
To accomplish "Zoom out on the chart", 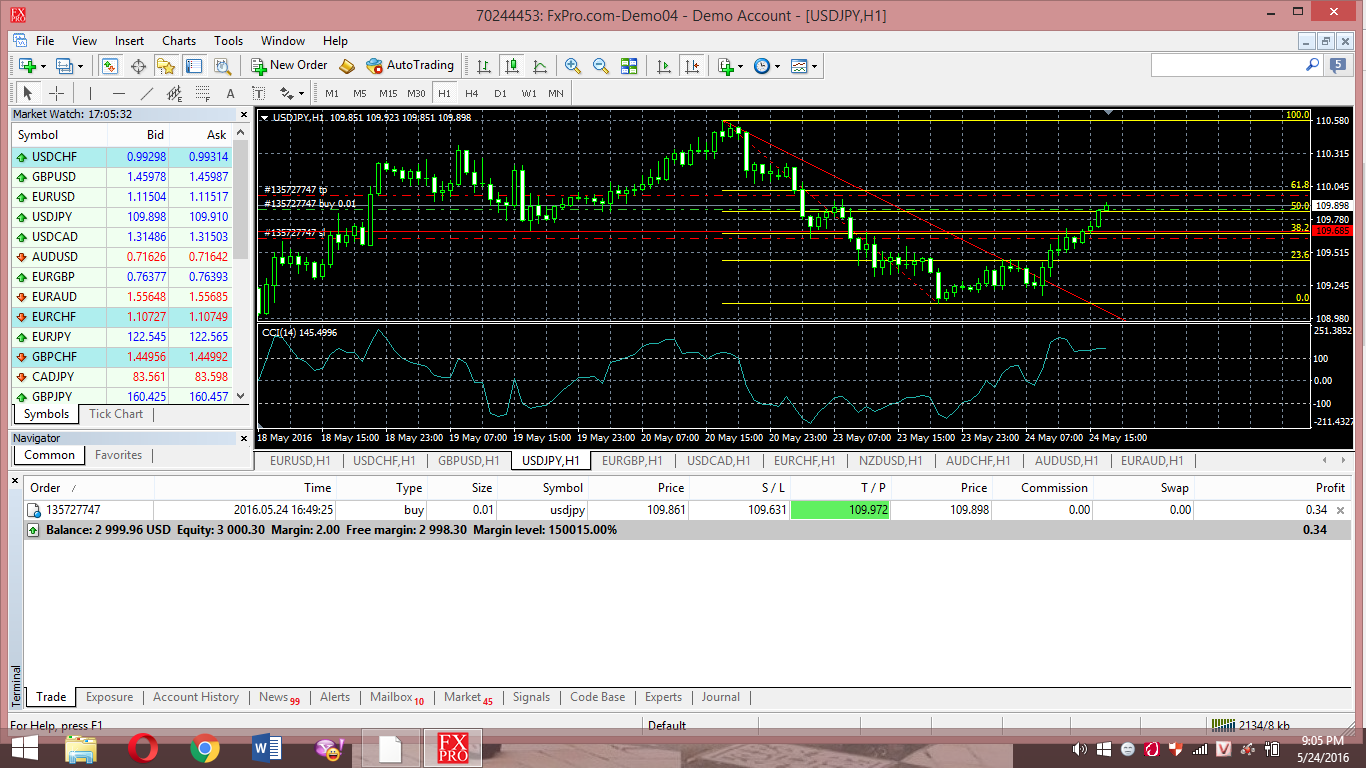I will [601, 65].
